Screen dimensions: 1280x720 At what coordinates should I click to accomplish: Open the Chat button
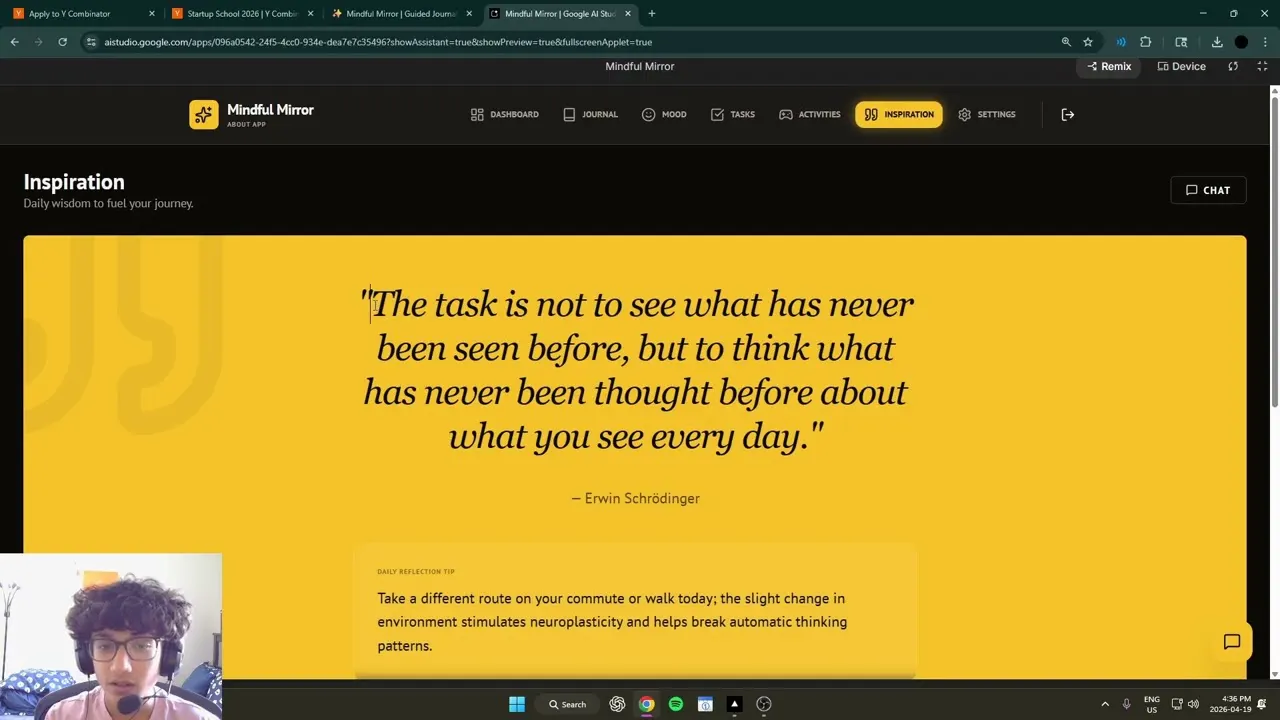[1208, 190]
